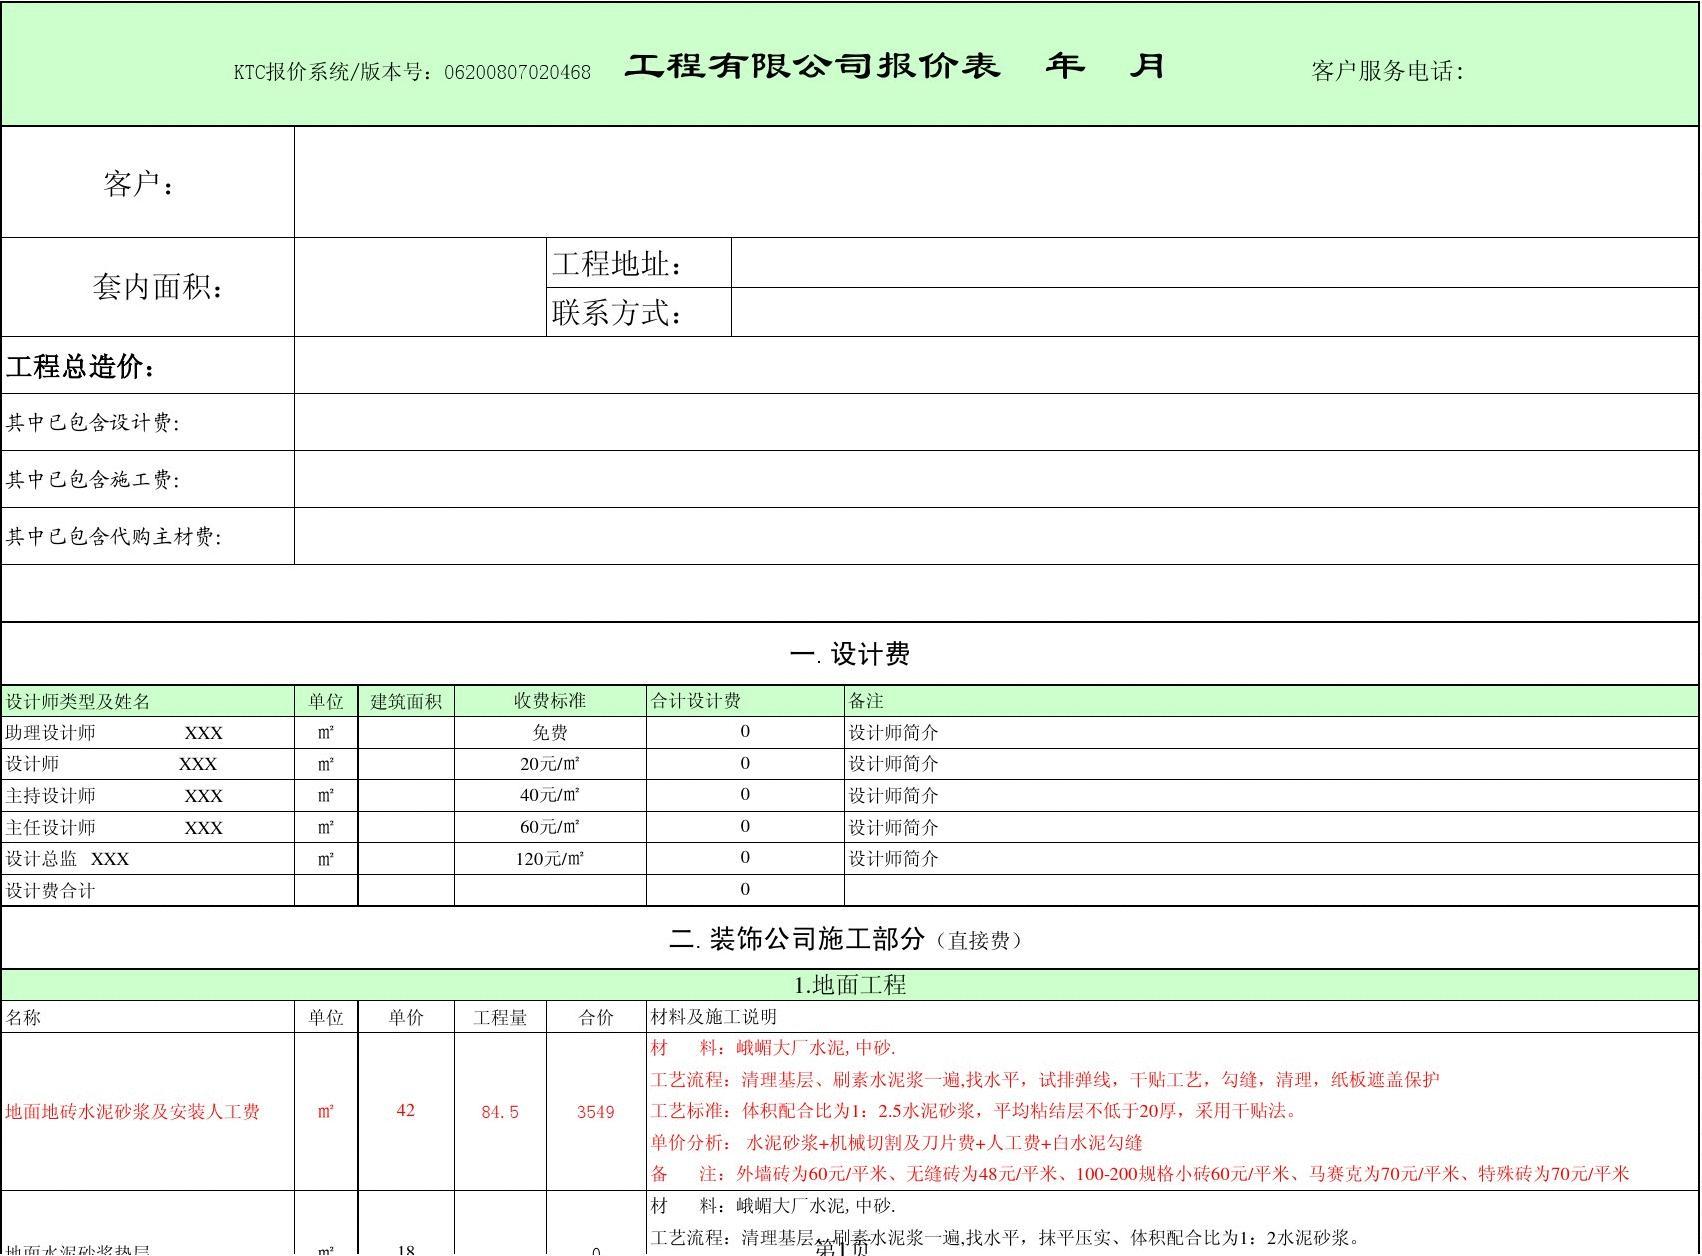This screenshot has width=1702, height=1256.
Task: Select the 套内面积 label cell
Action: tap(148, 287)
